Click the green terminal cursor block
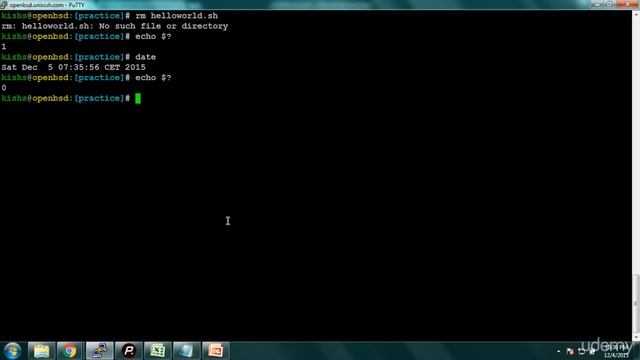This screenshot has height=360, width=640. click(138, 98)
